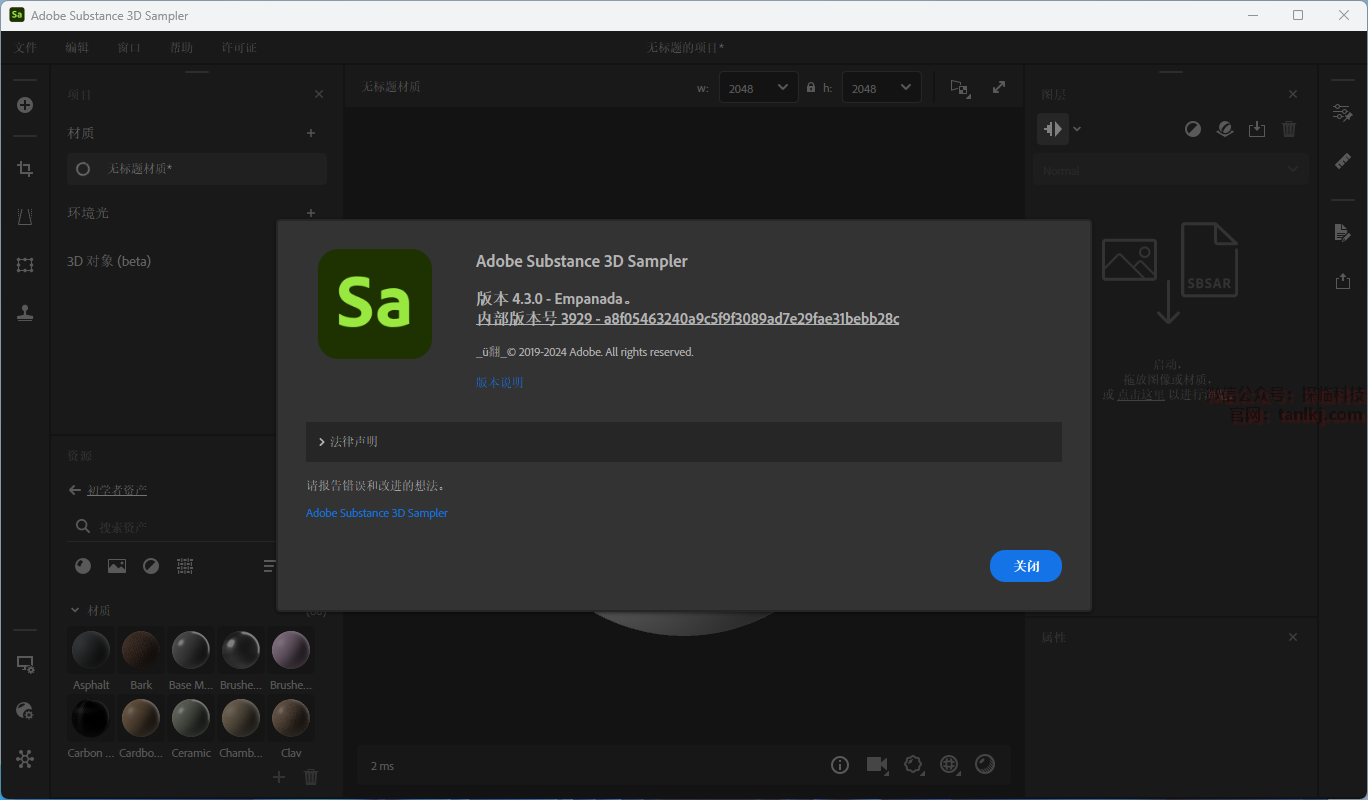Select the Bark material thumbnail
Viewport: 1368px width, 800px height.
141,651
